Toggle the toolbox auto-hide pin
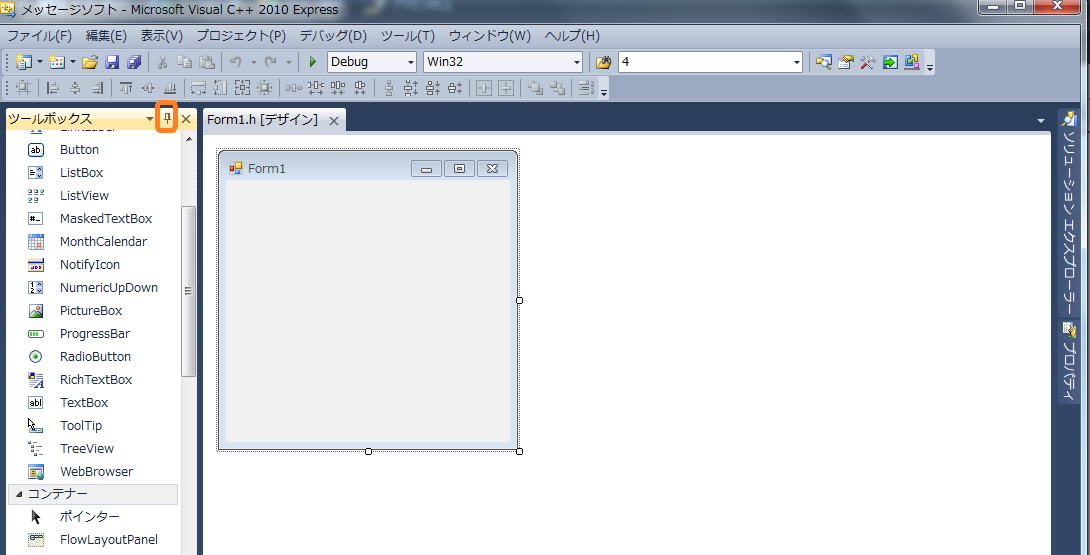This screenshot has height=555, width=1090. pos(167,119)
